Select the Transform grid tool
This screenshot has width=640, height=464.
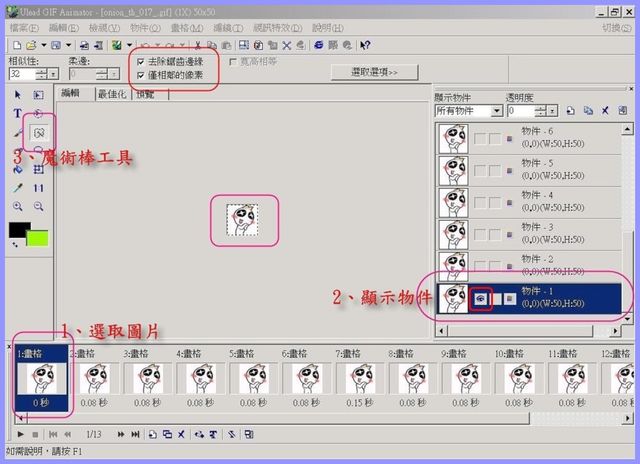39,169
